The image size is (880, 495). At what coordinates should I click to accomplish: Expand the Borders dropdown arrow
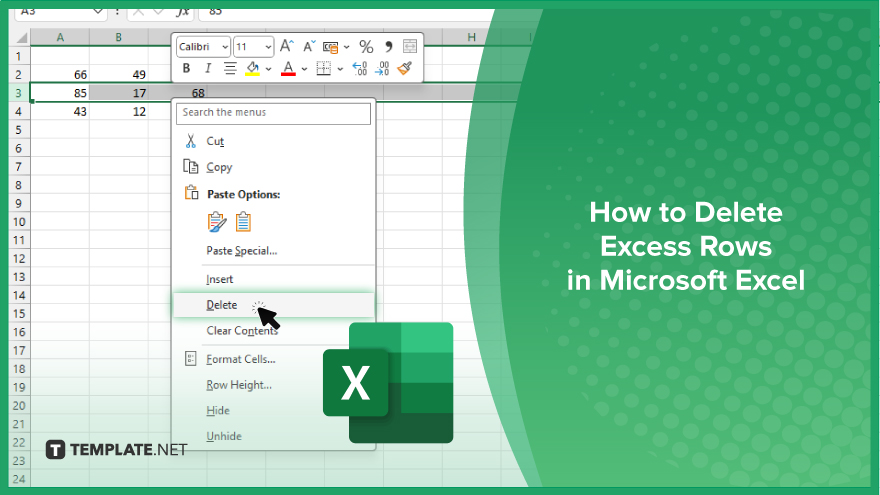pyautogui.click(x=340, y=69)
